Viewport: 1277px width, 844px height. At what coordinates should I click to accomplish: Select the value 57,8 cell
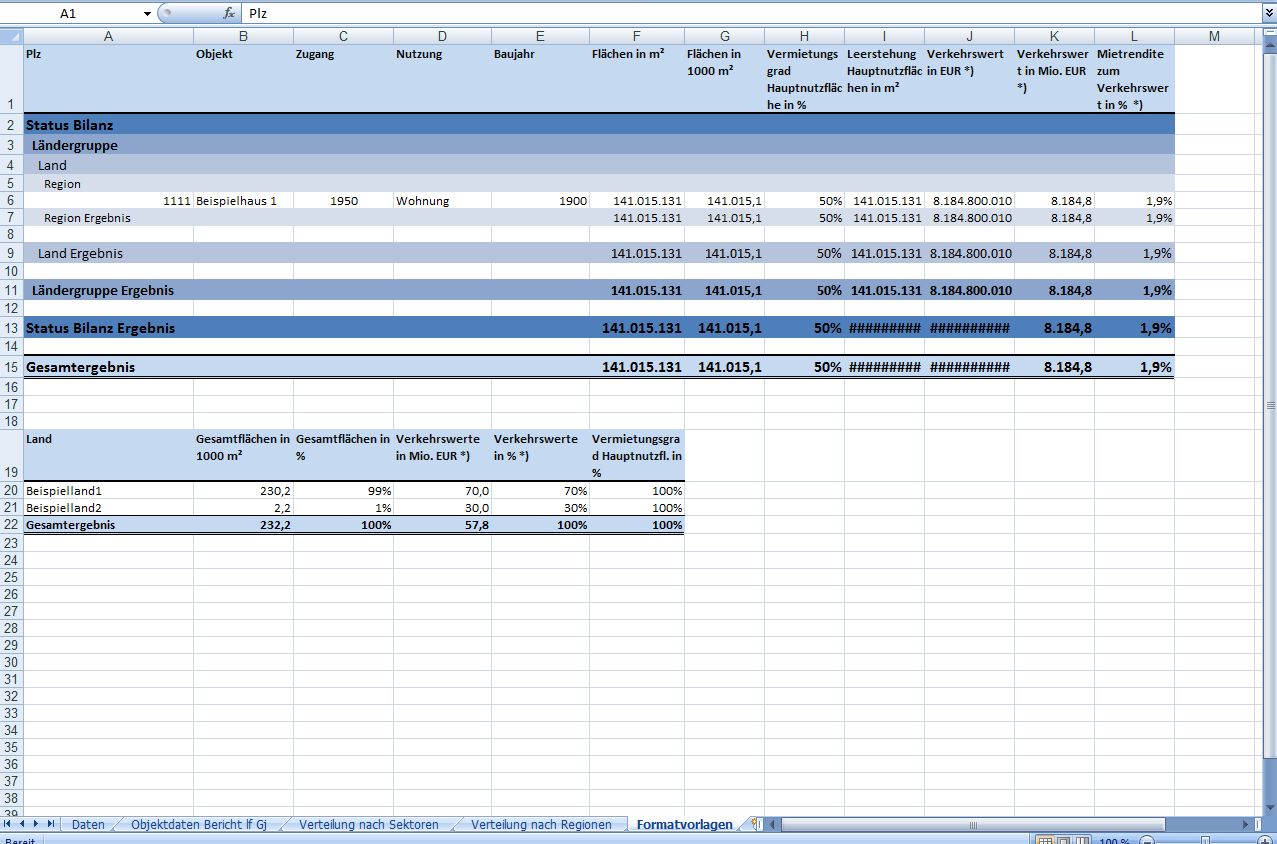[x=442, y=525]
